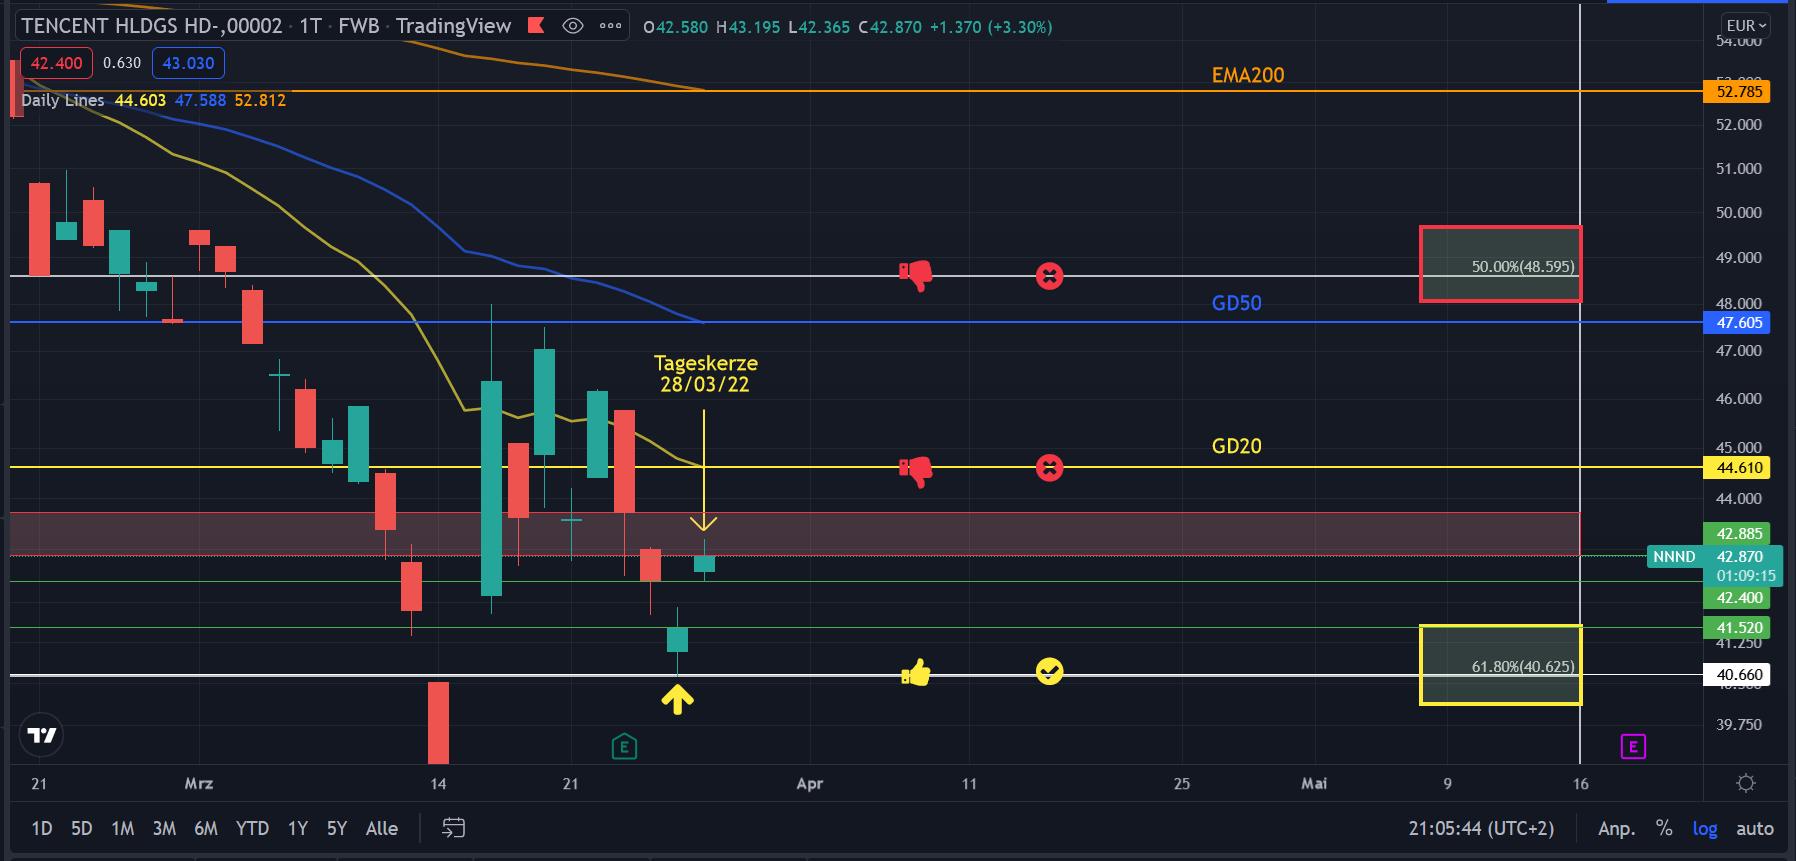Click the 40.660 white price label
This screenshot has height=861, width=1796.
pos(1736,675)
